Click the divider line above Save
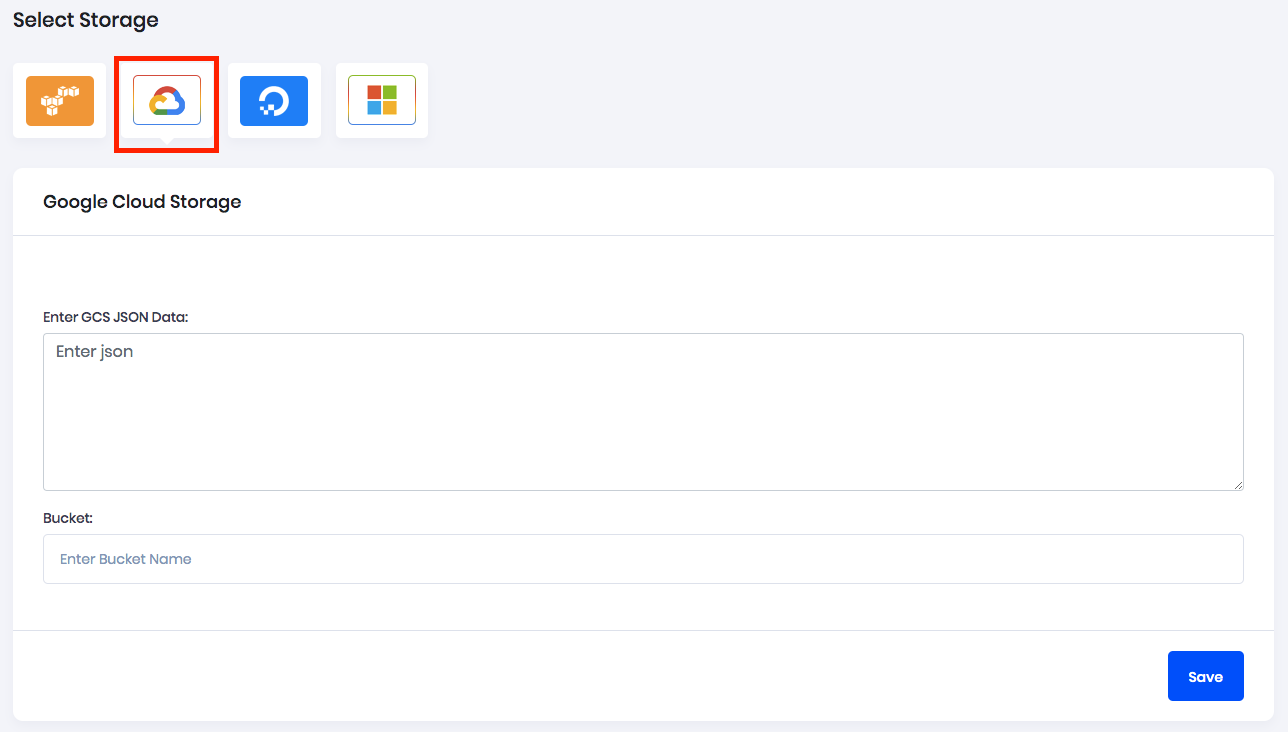 (x=643, y=630)
